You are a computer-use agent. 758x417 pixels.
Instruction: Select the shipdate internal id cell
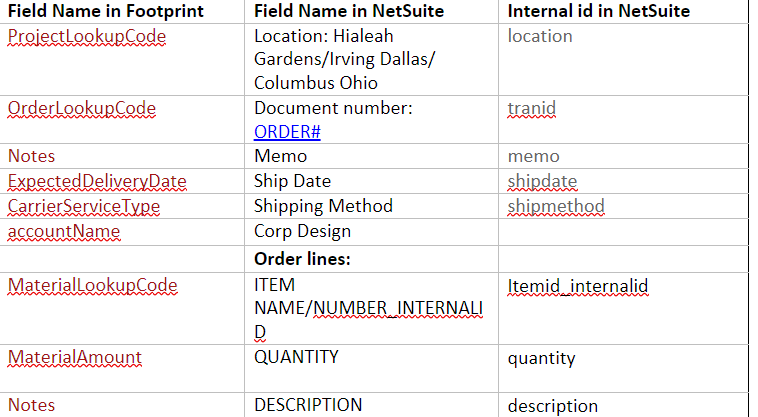point(542,181)
